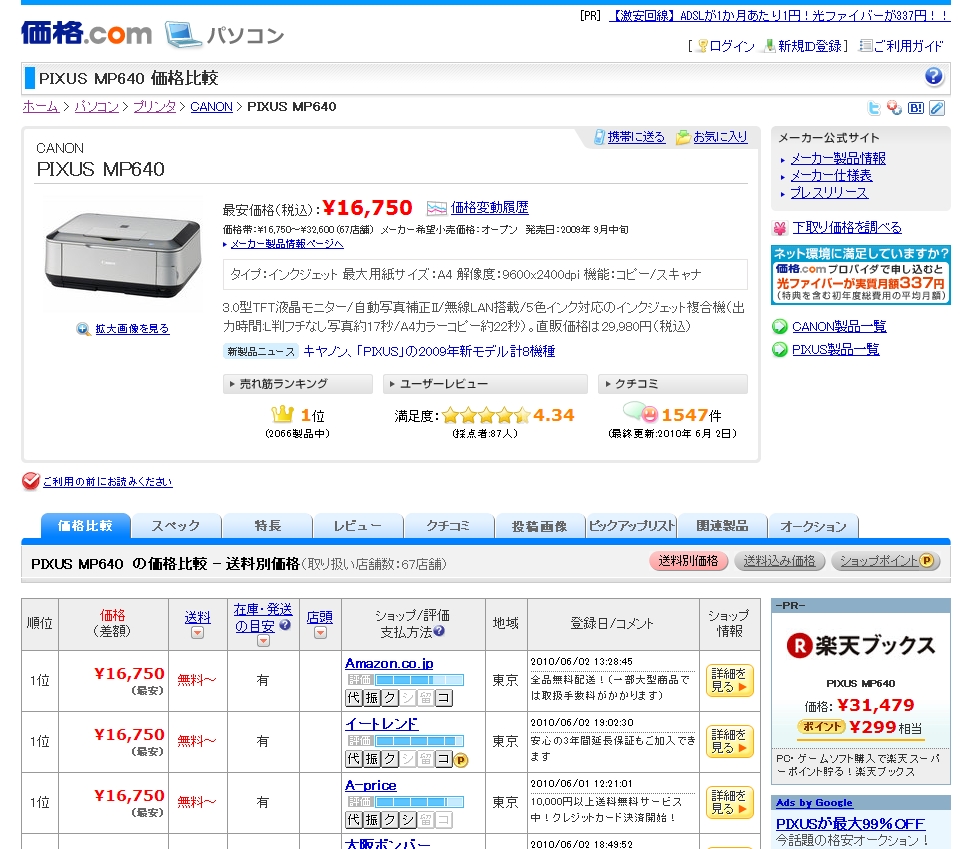The width and height of the screenshot is (973, 849).
Task: Click the price history chart icon
Action: [437, 208]
